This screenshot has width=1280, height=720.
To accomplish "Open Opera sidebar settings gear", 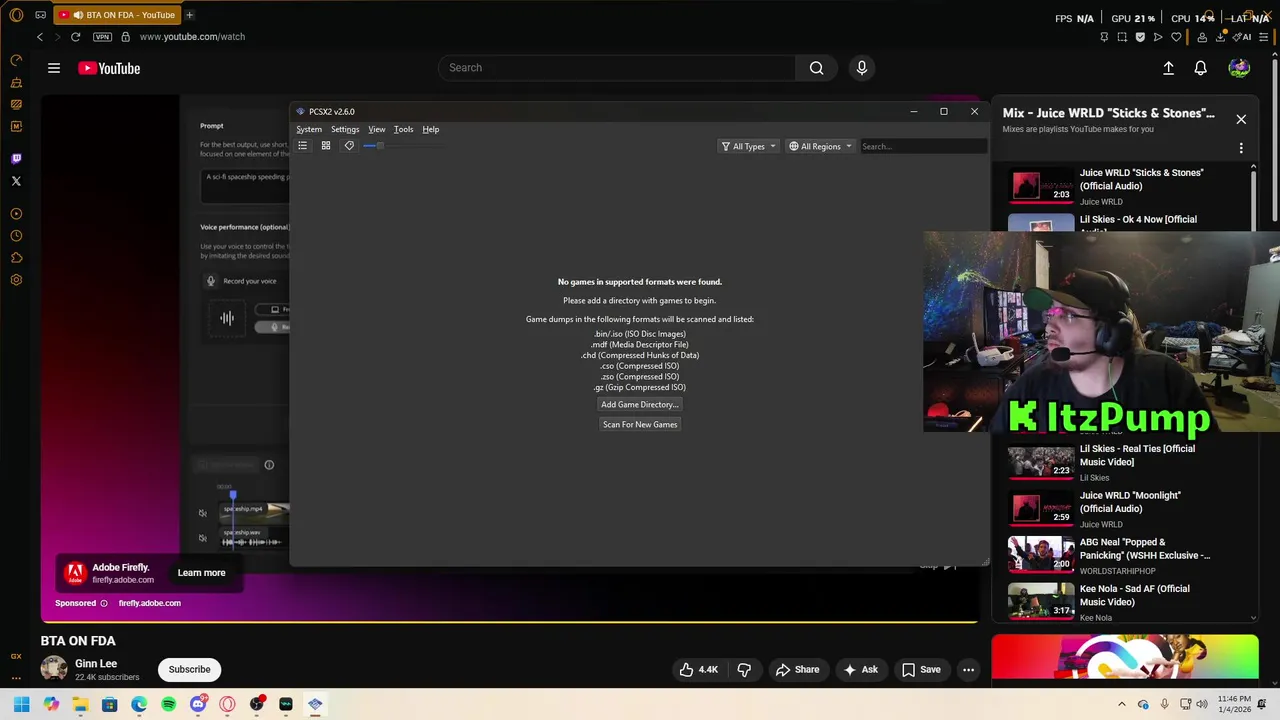I will tap(16, 280).
